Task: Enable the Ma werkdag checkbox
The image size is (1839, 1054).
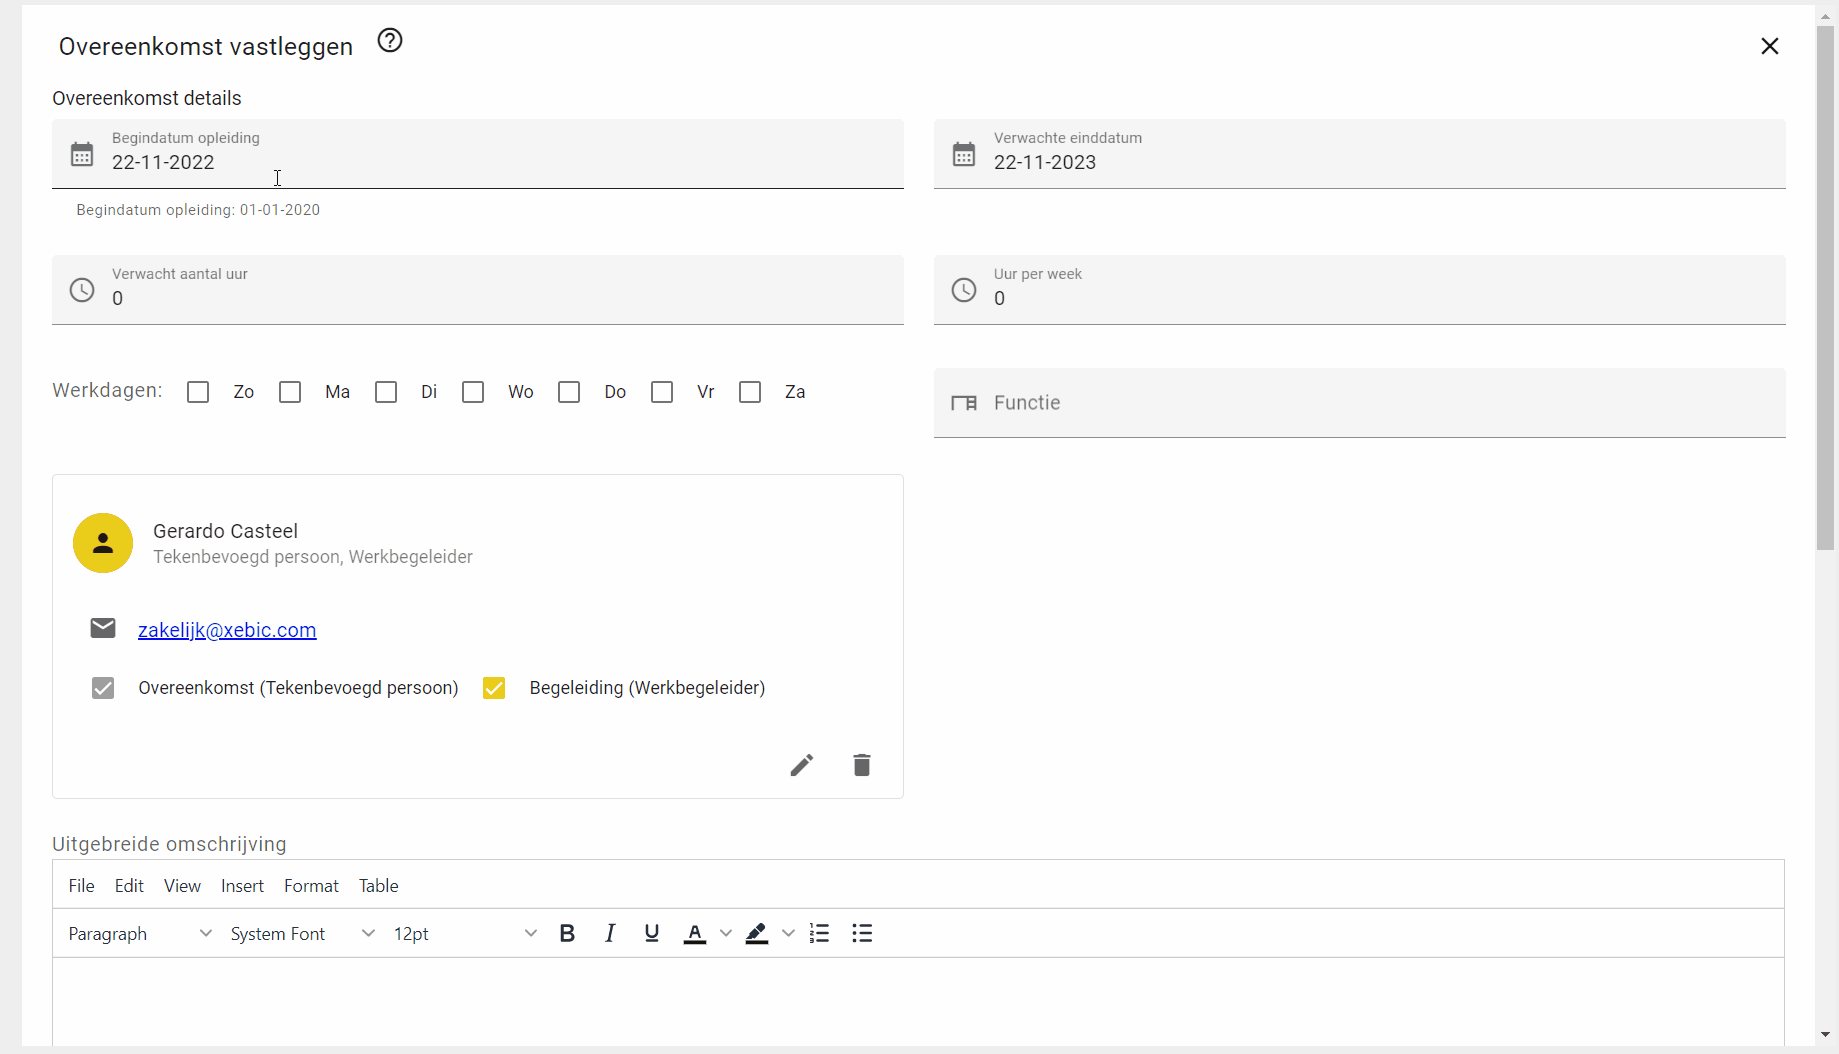Action: (290, 392)
